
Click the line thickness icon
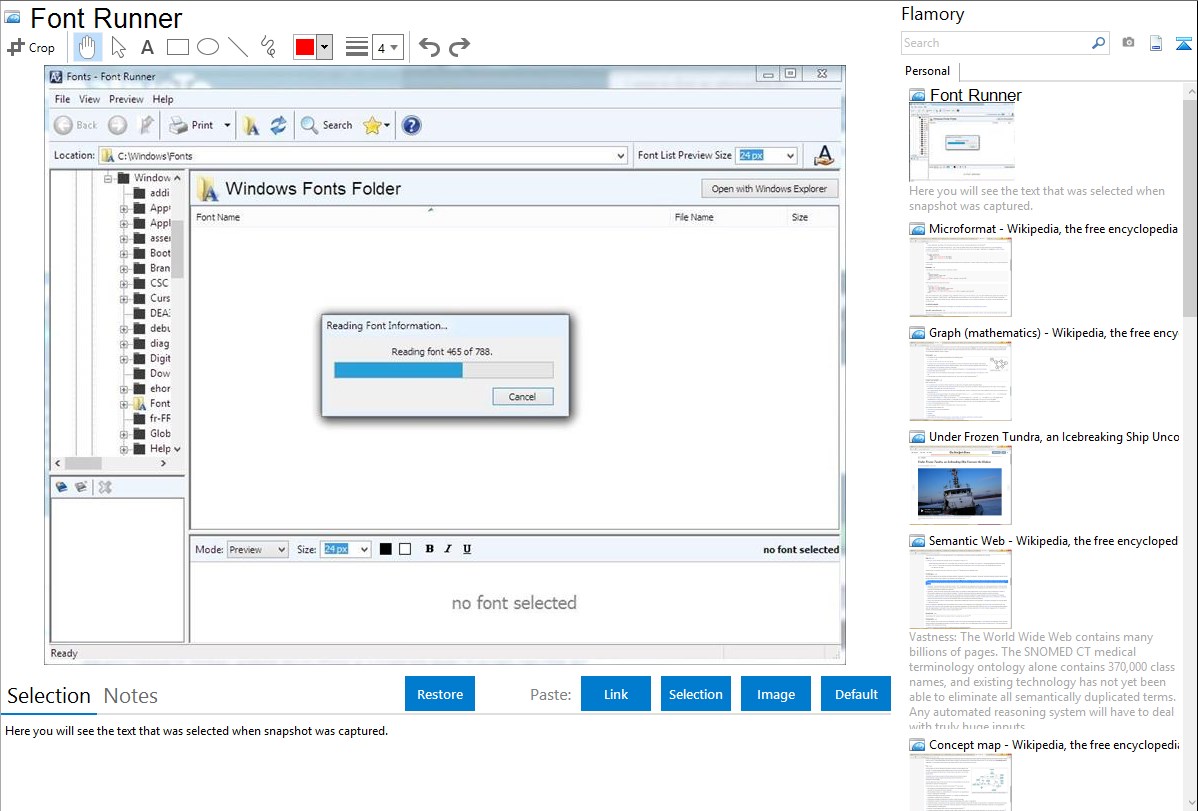pos(356,47)
